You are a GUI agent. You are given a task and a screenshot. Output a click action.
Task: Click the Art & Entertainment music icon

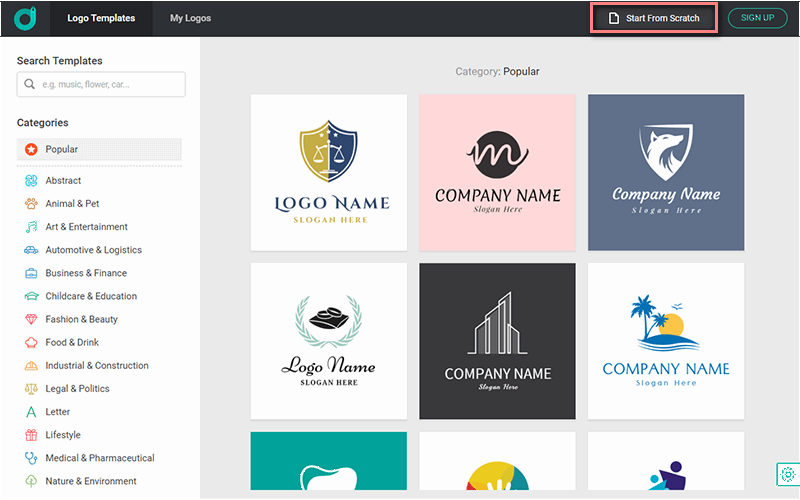(x=31, y=227)
